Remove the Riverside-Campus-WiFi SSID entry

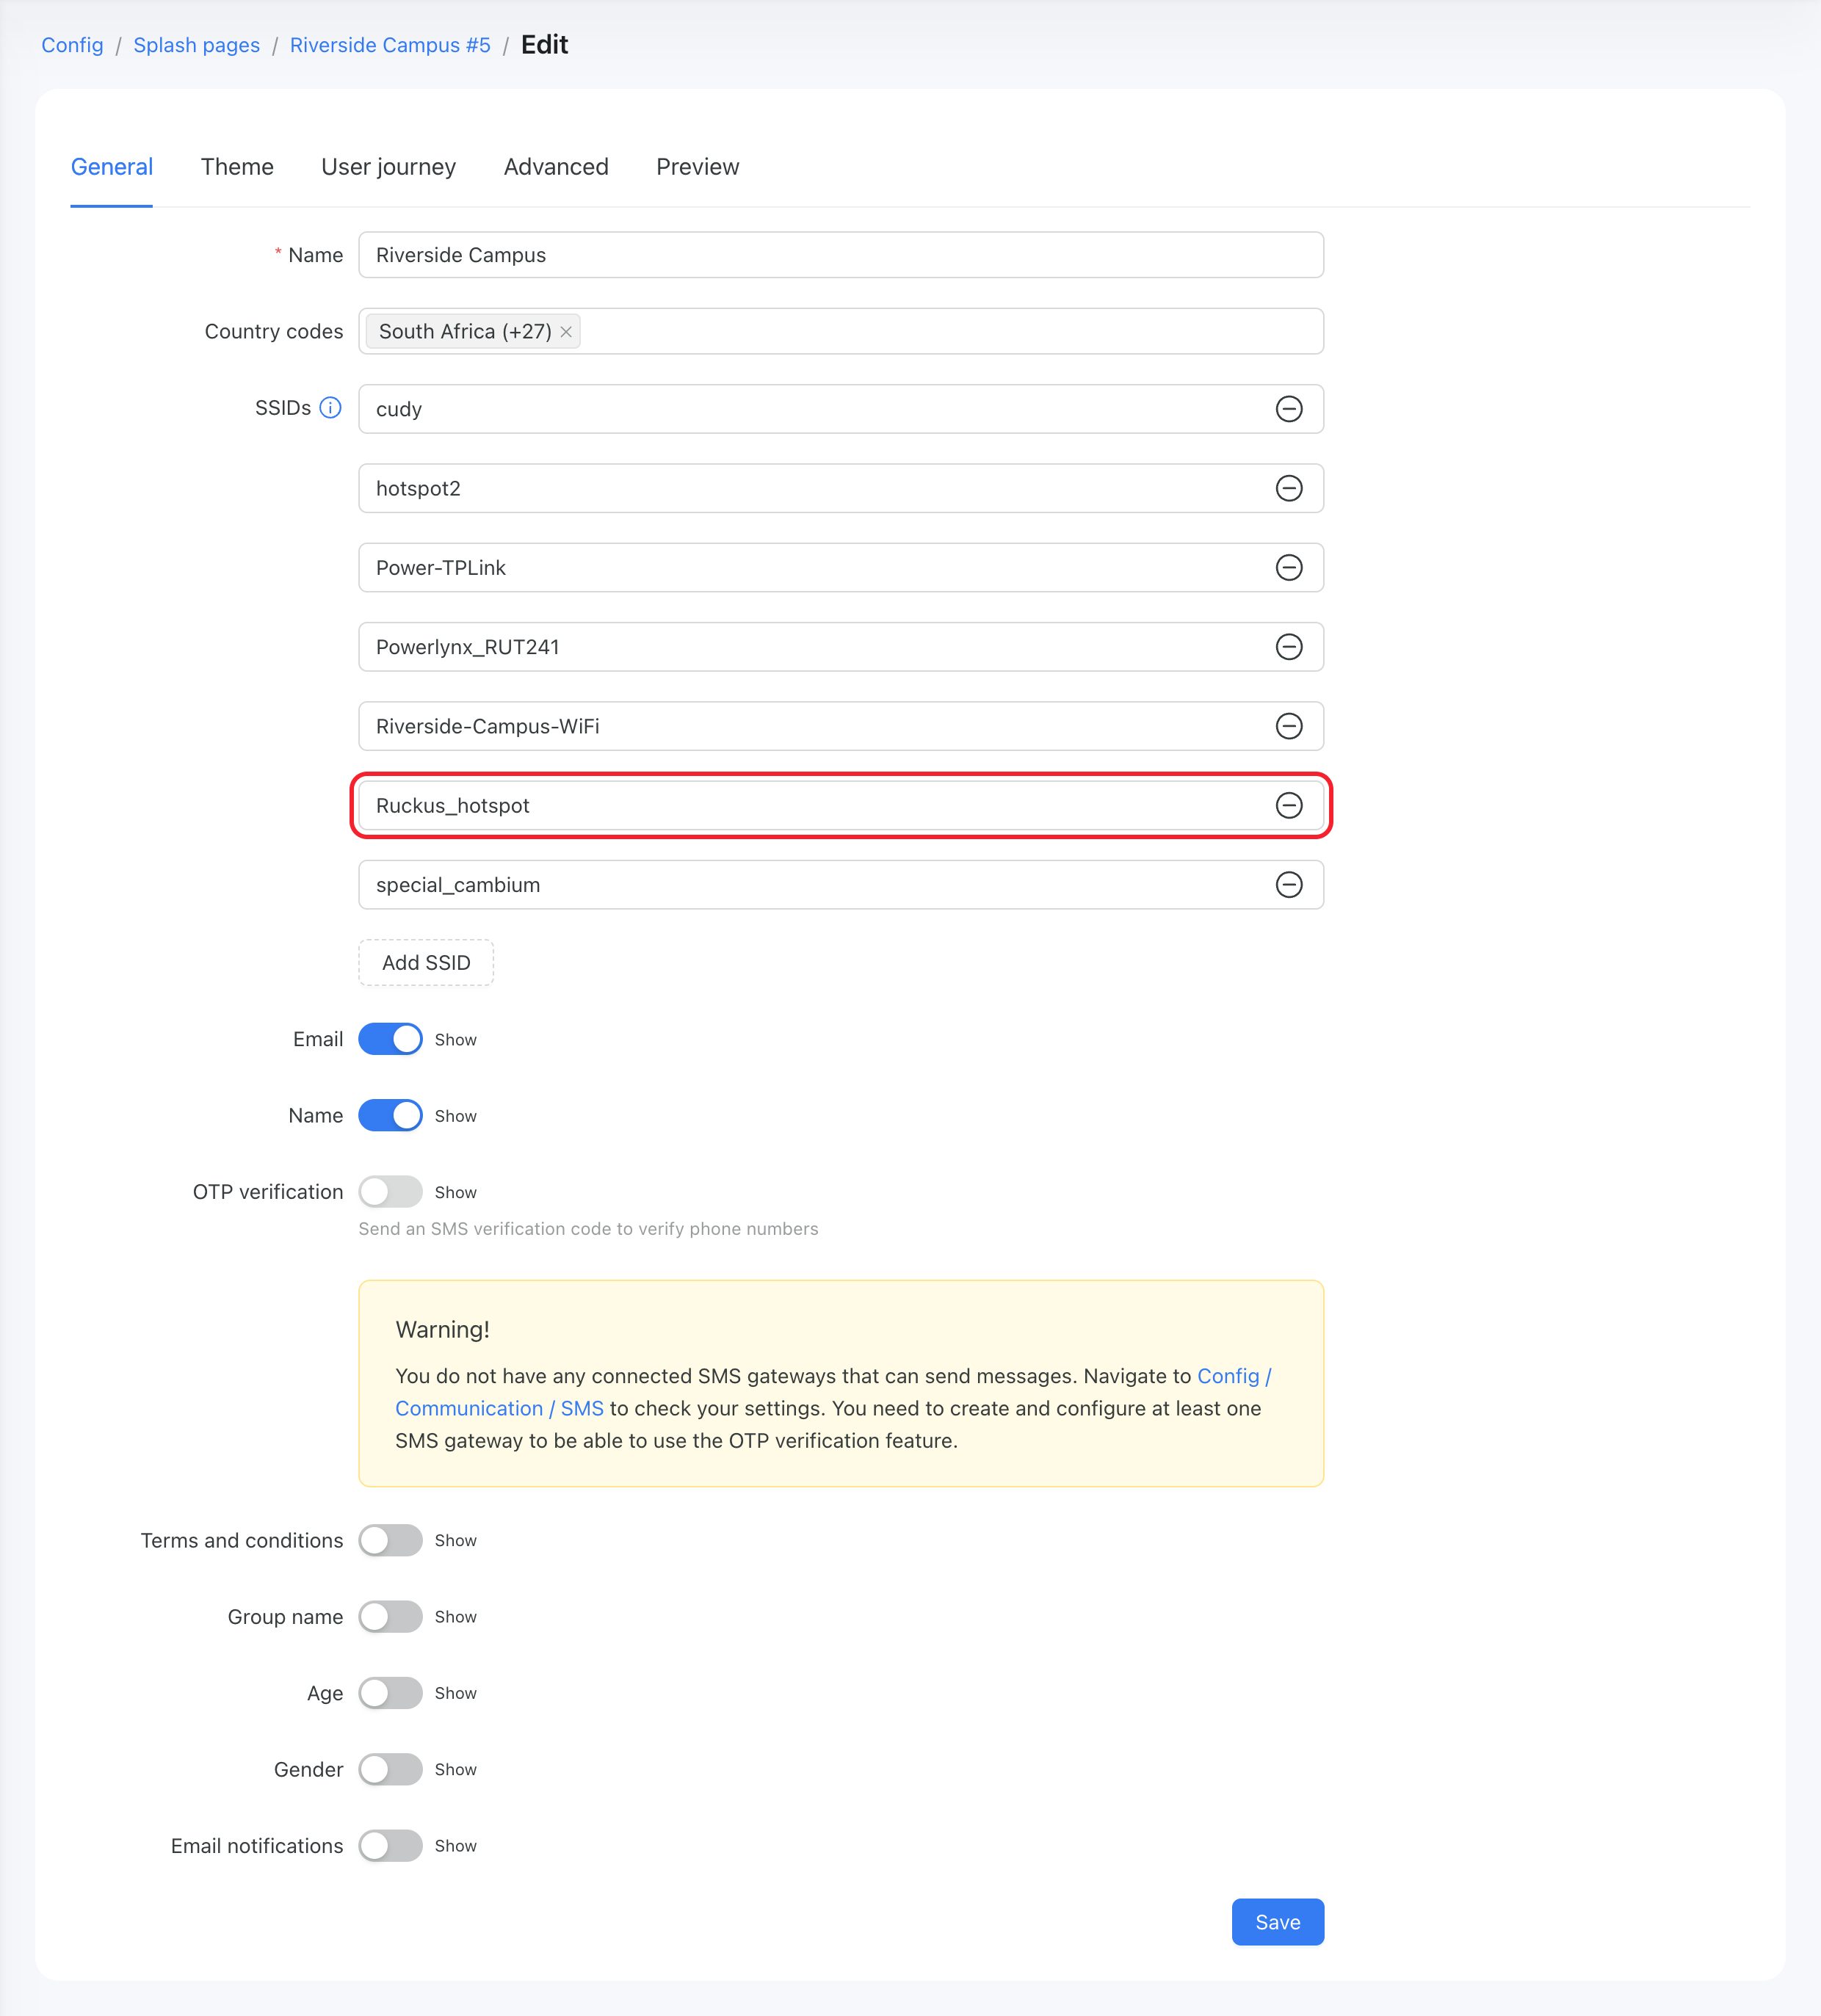1289,726
